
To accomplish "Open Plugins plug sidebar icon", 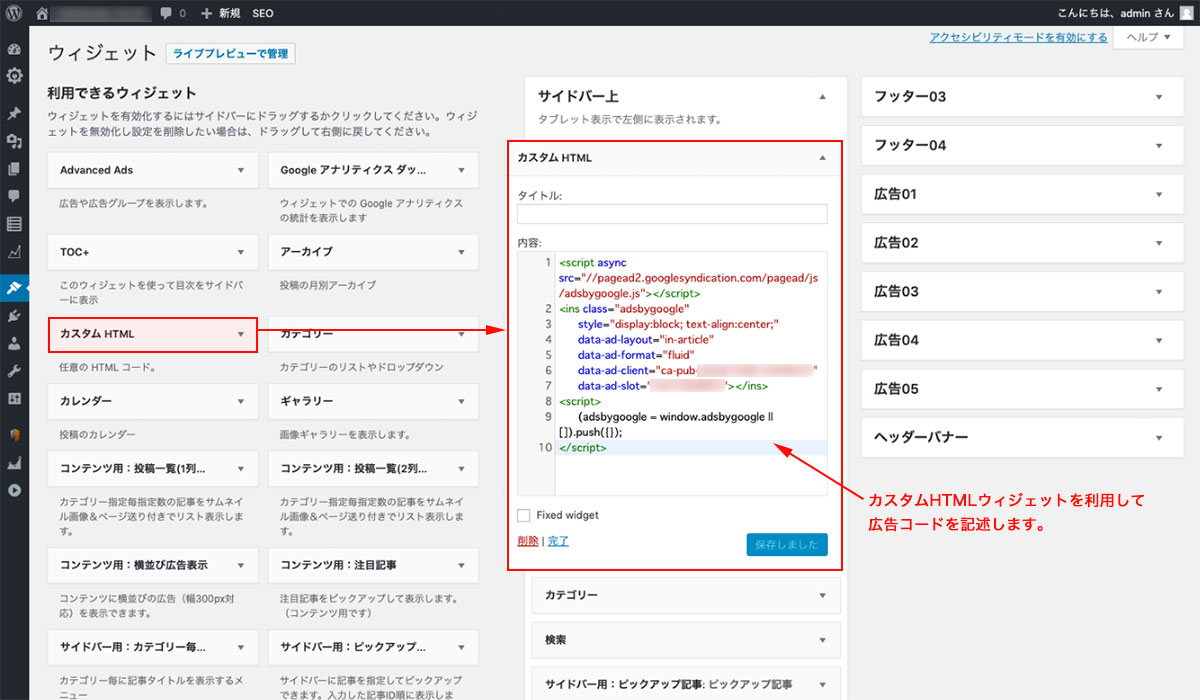I will click(x=14, y=316).
